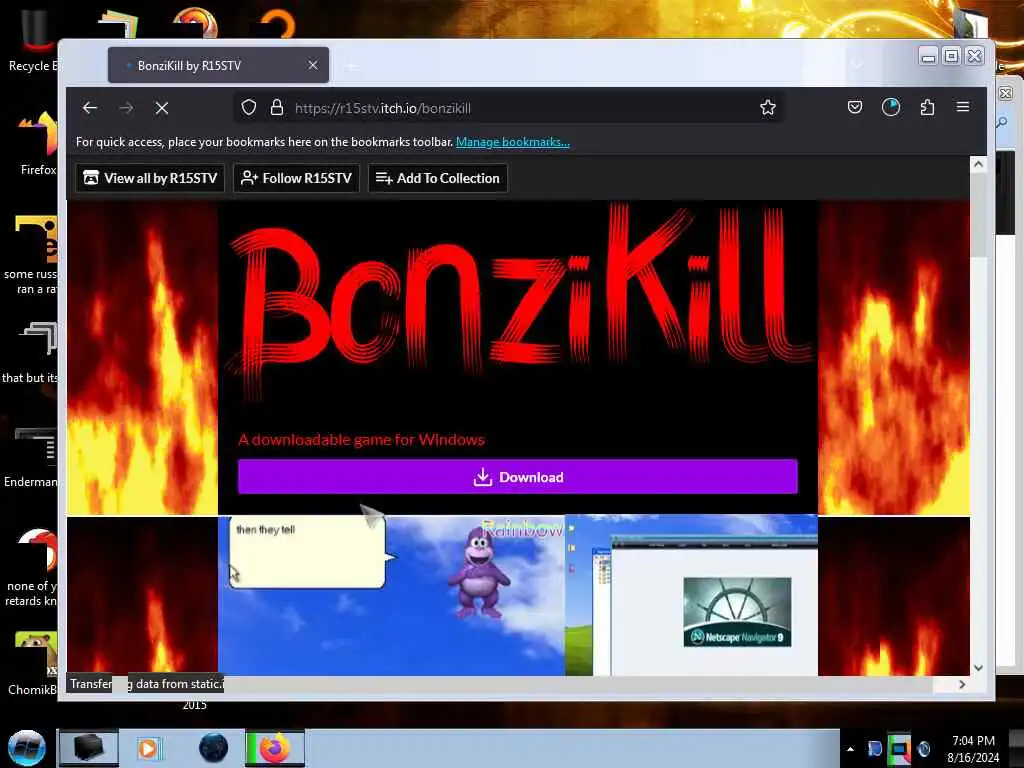Open the Netscape Navigator 9 screenshot thumbnail
Viewport: 1024px width, 768px height.
tap(691, 595)
